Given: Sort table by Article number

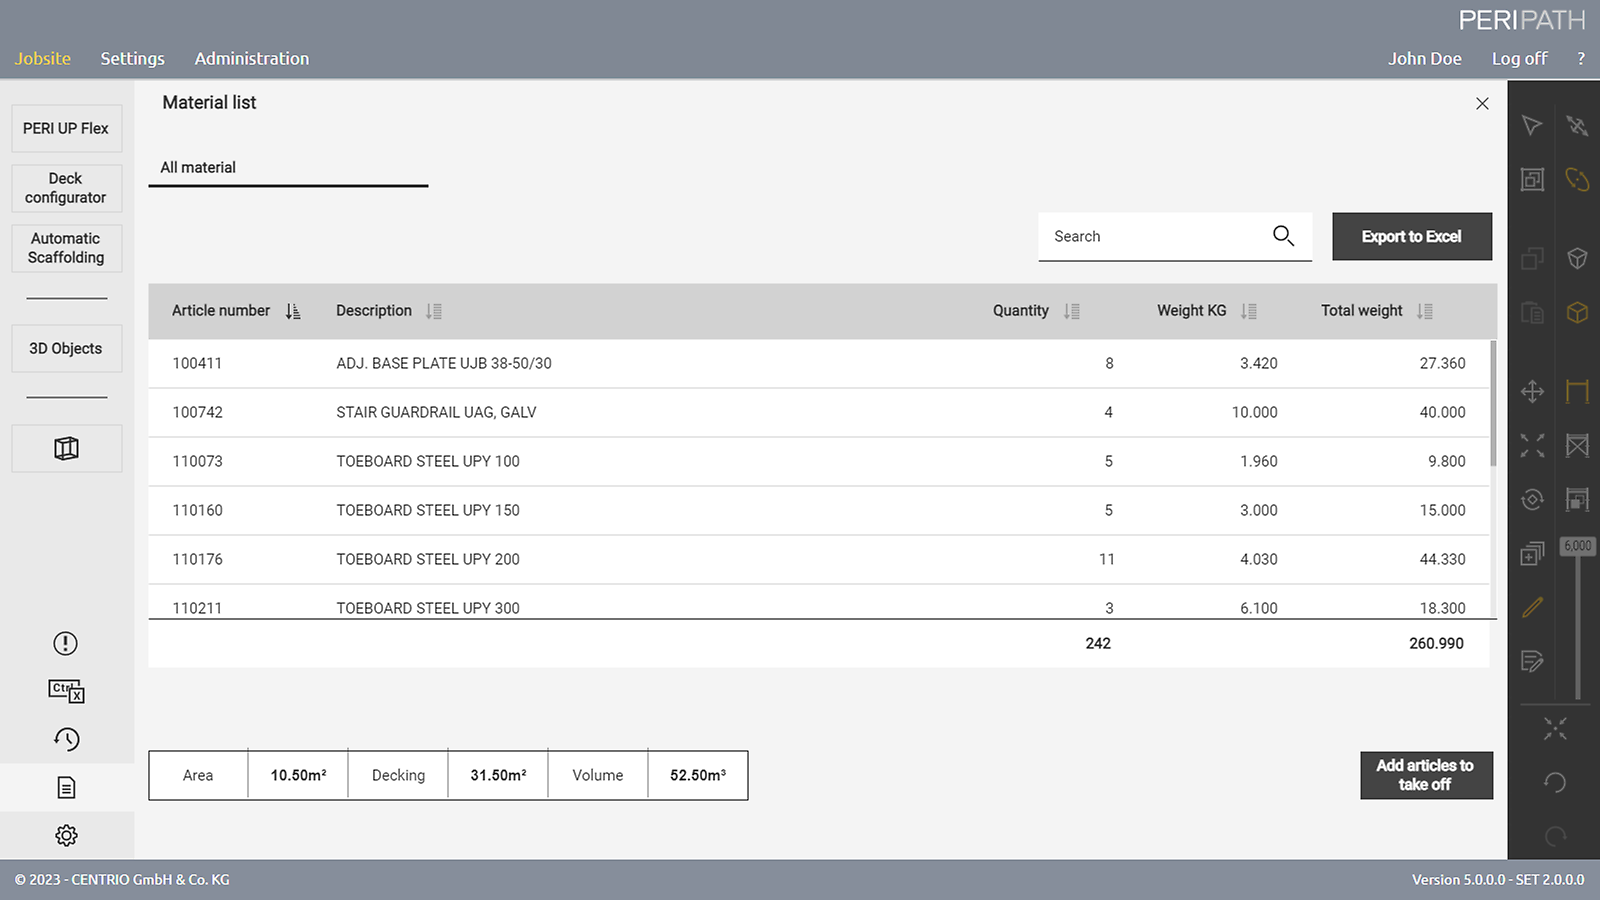Looking at the screenshot, I should [x=292, y=311].
